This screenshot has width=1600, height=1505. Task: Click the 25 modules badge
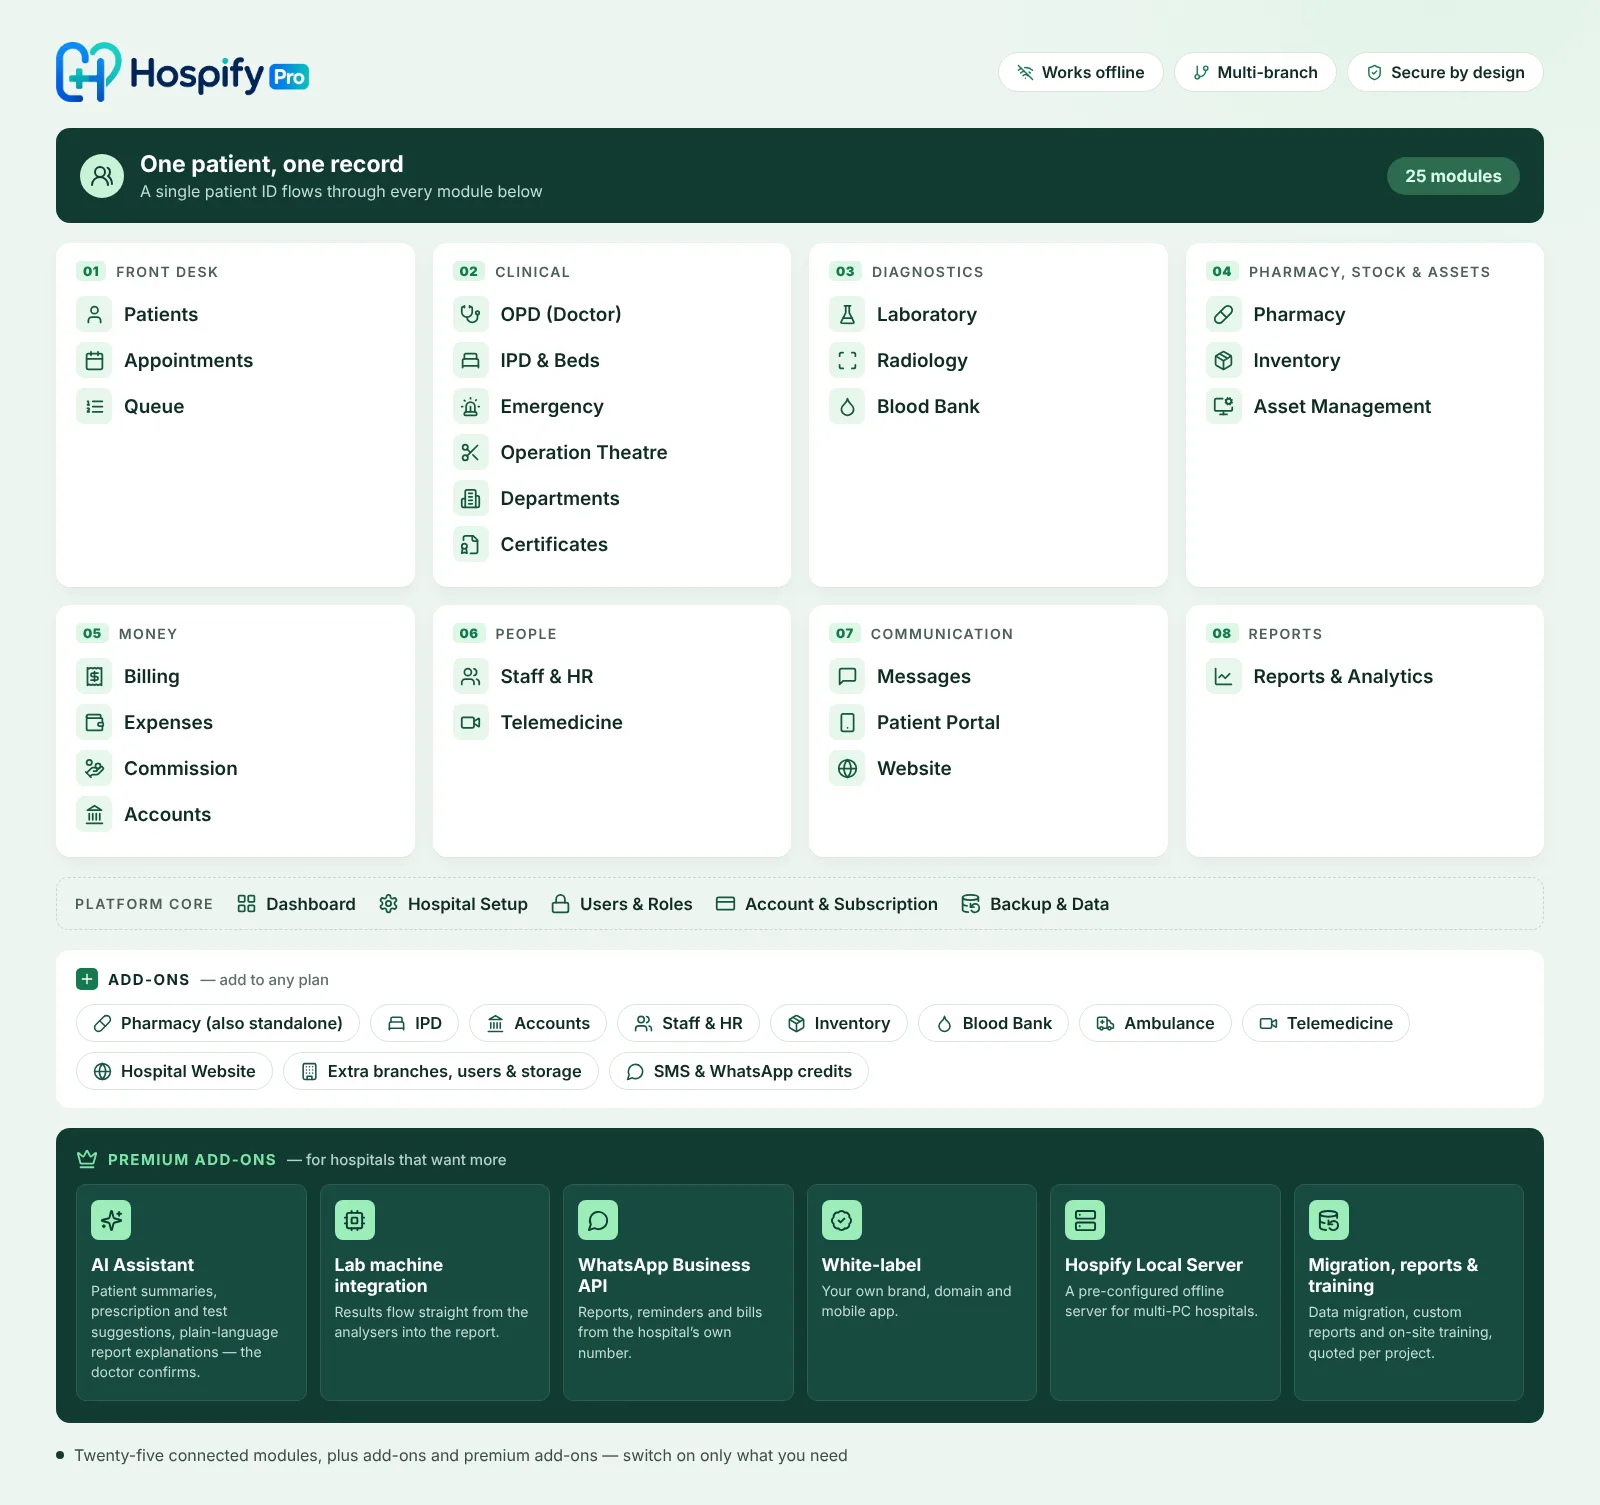tap(1453, 176)
